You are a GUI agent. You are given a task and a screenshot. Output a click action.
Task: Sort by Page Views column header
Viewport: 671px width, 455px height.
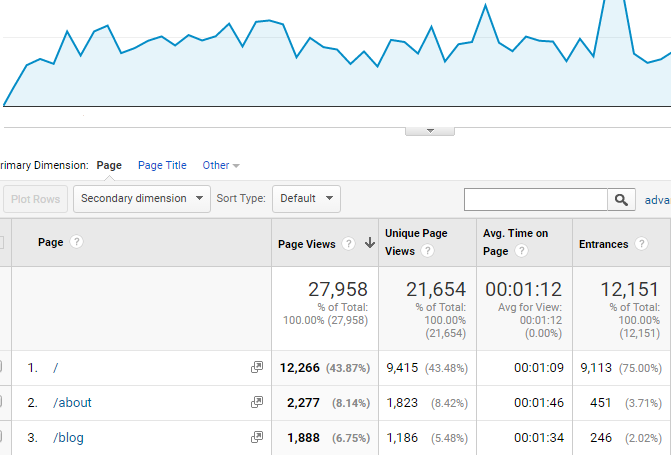[306, 244]
